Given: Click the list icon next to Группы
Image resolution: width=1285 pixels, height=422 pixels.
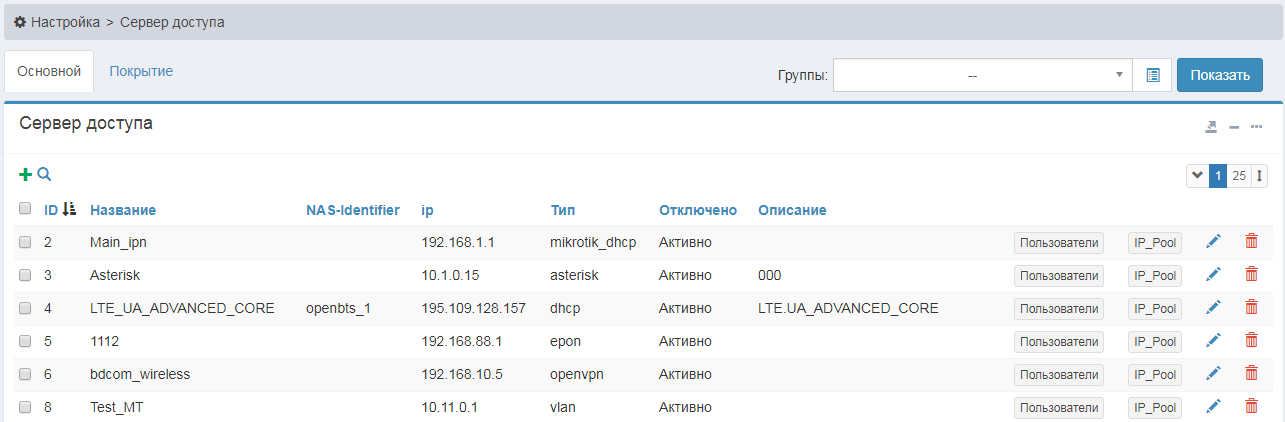Looking at the screenshot, I should (x=1152, y=75).
